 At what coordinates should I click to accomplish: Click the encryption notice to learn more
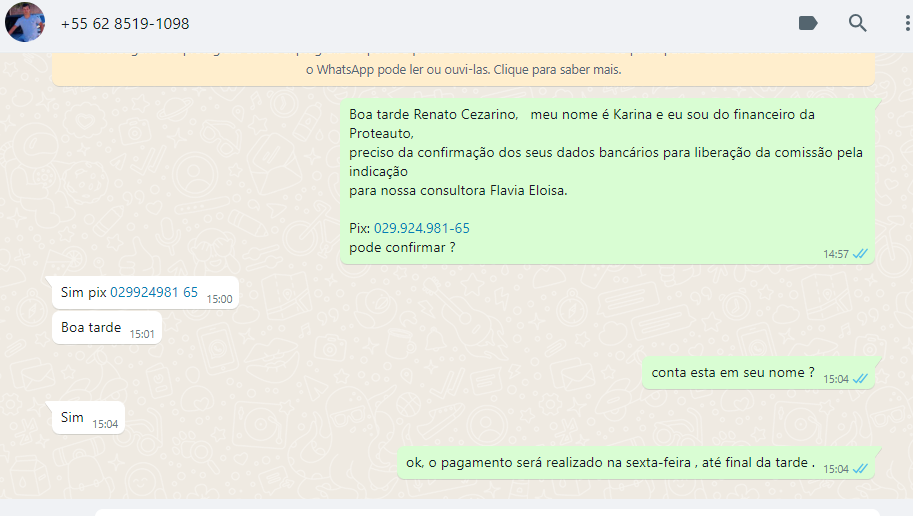[x=463, y=69]
